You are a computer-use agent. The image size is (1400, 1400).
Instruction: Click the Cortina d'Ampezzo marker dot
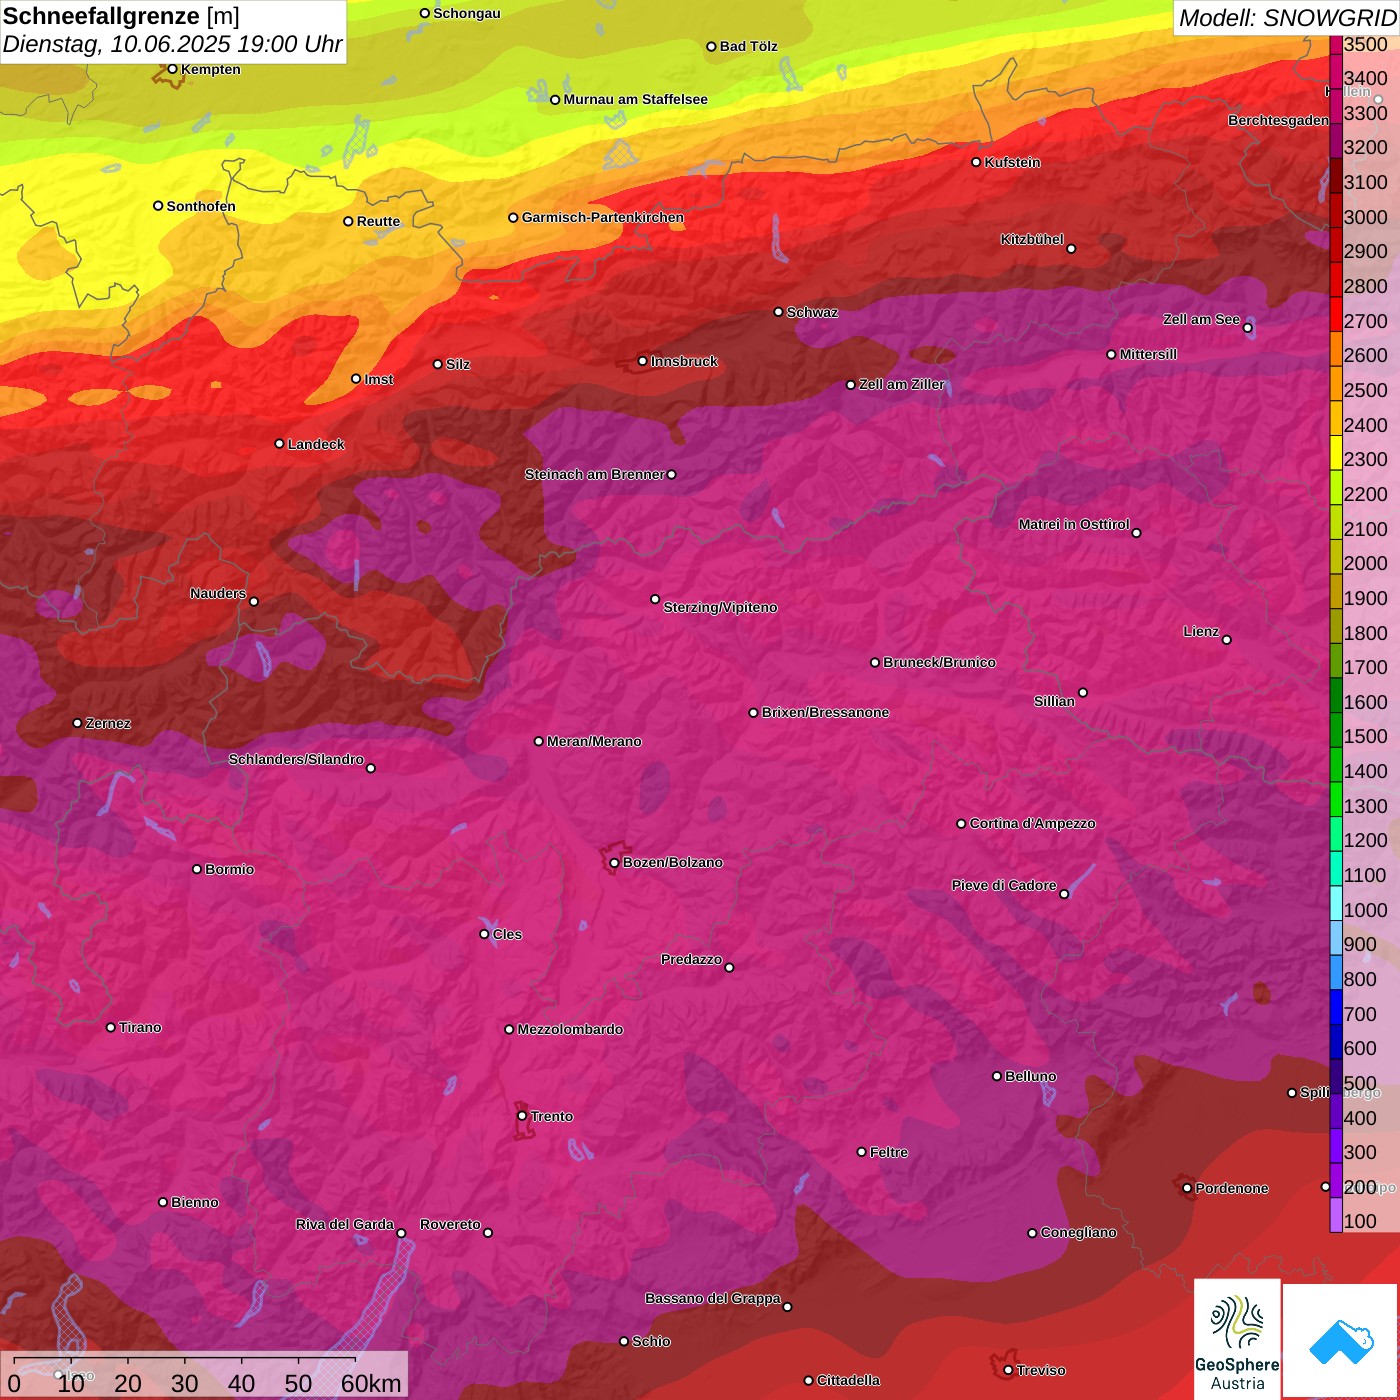(961, 824)
